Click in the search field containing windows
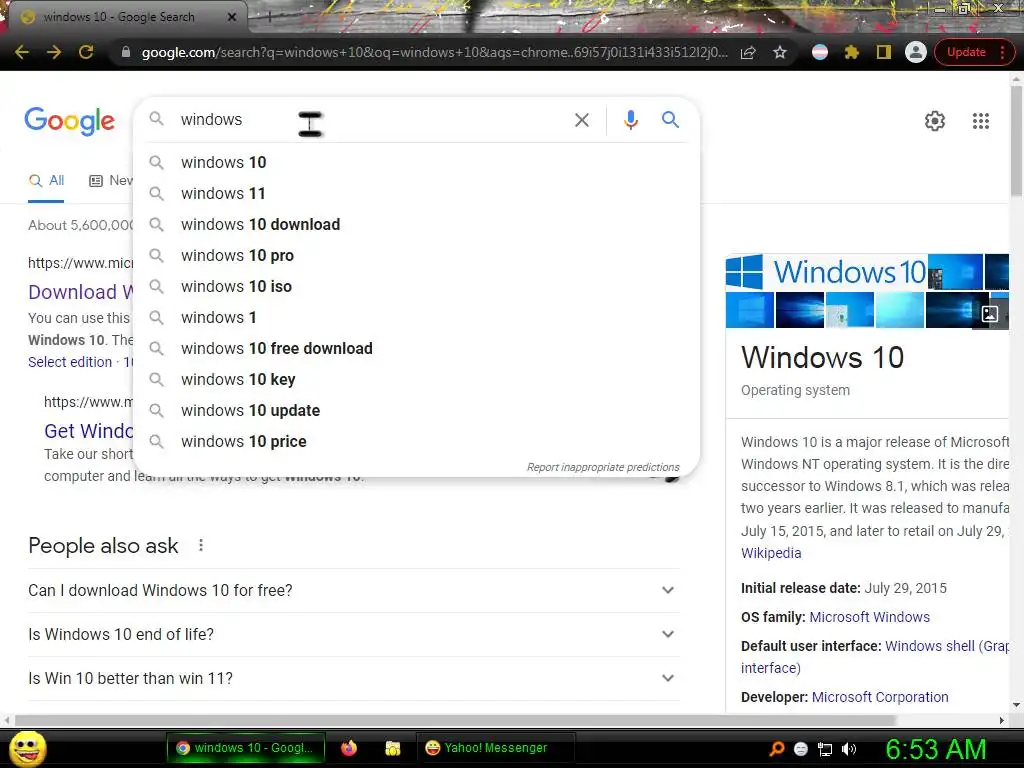Image resolution: width=1024 pixels, height=768 pixels. pos(372,120)
